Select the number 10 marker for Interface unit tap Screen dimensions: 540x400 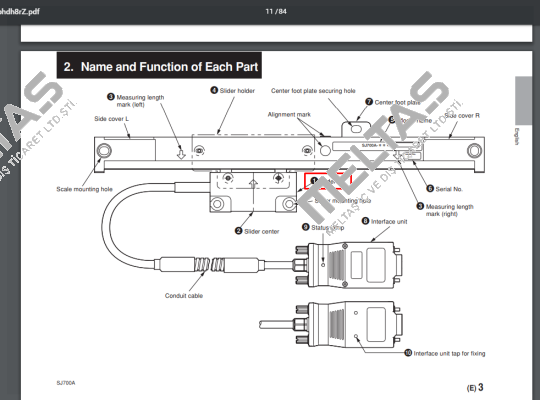[x=408, y=353]
